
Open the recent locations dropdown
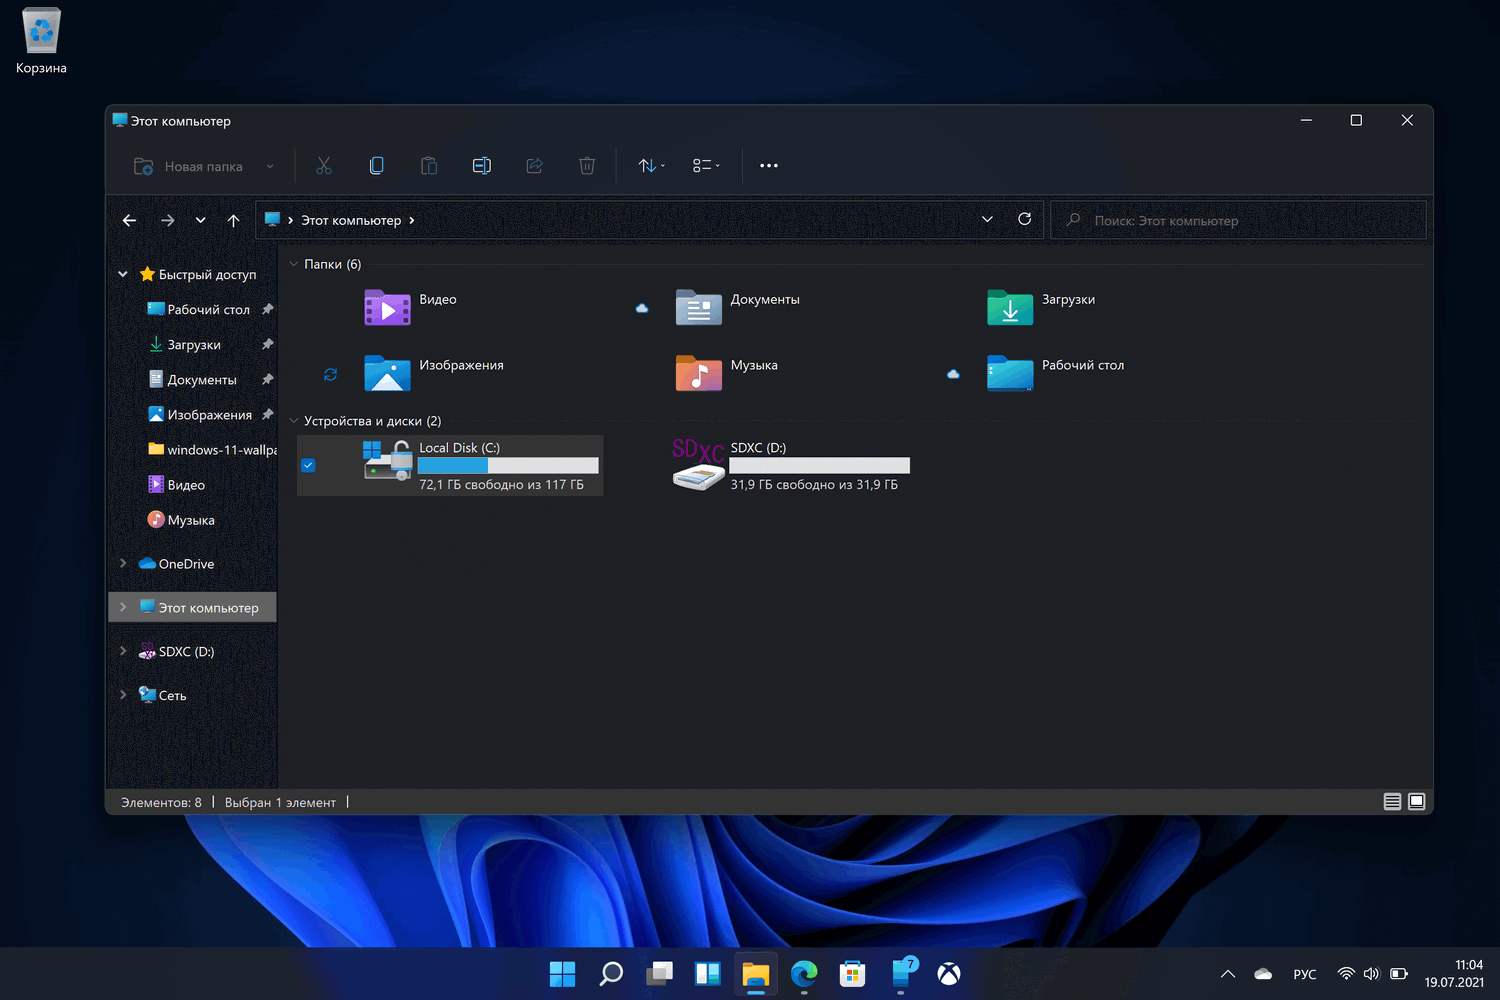201,220
